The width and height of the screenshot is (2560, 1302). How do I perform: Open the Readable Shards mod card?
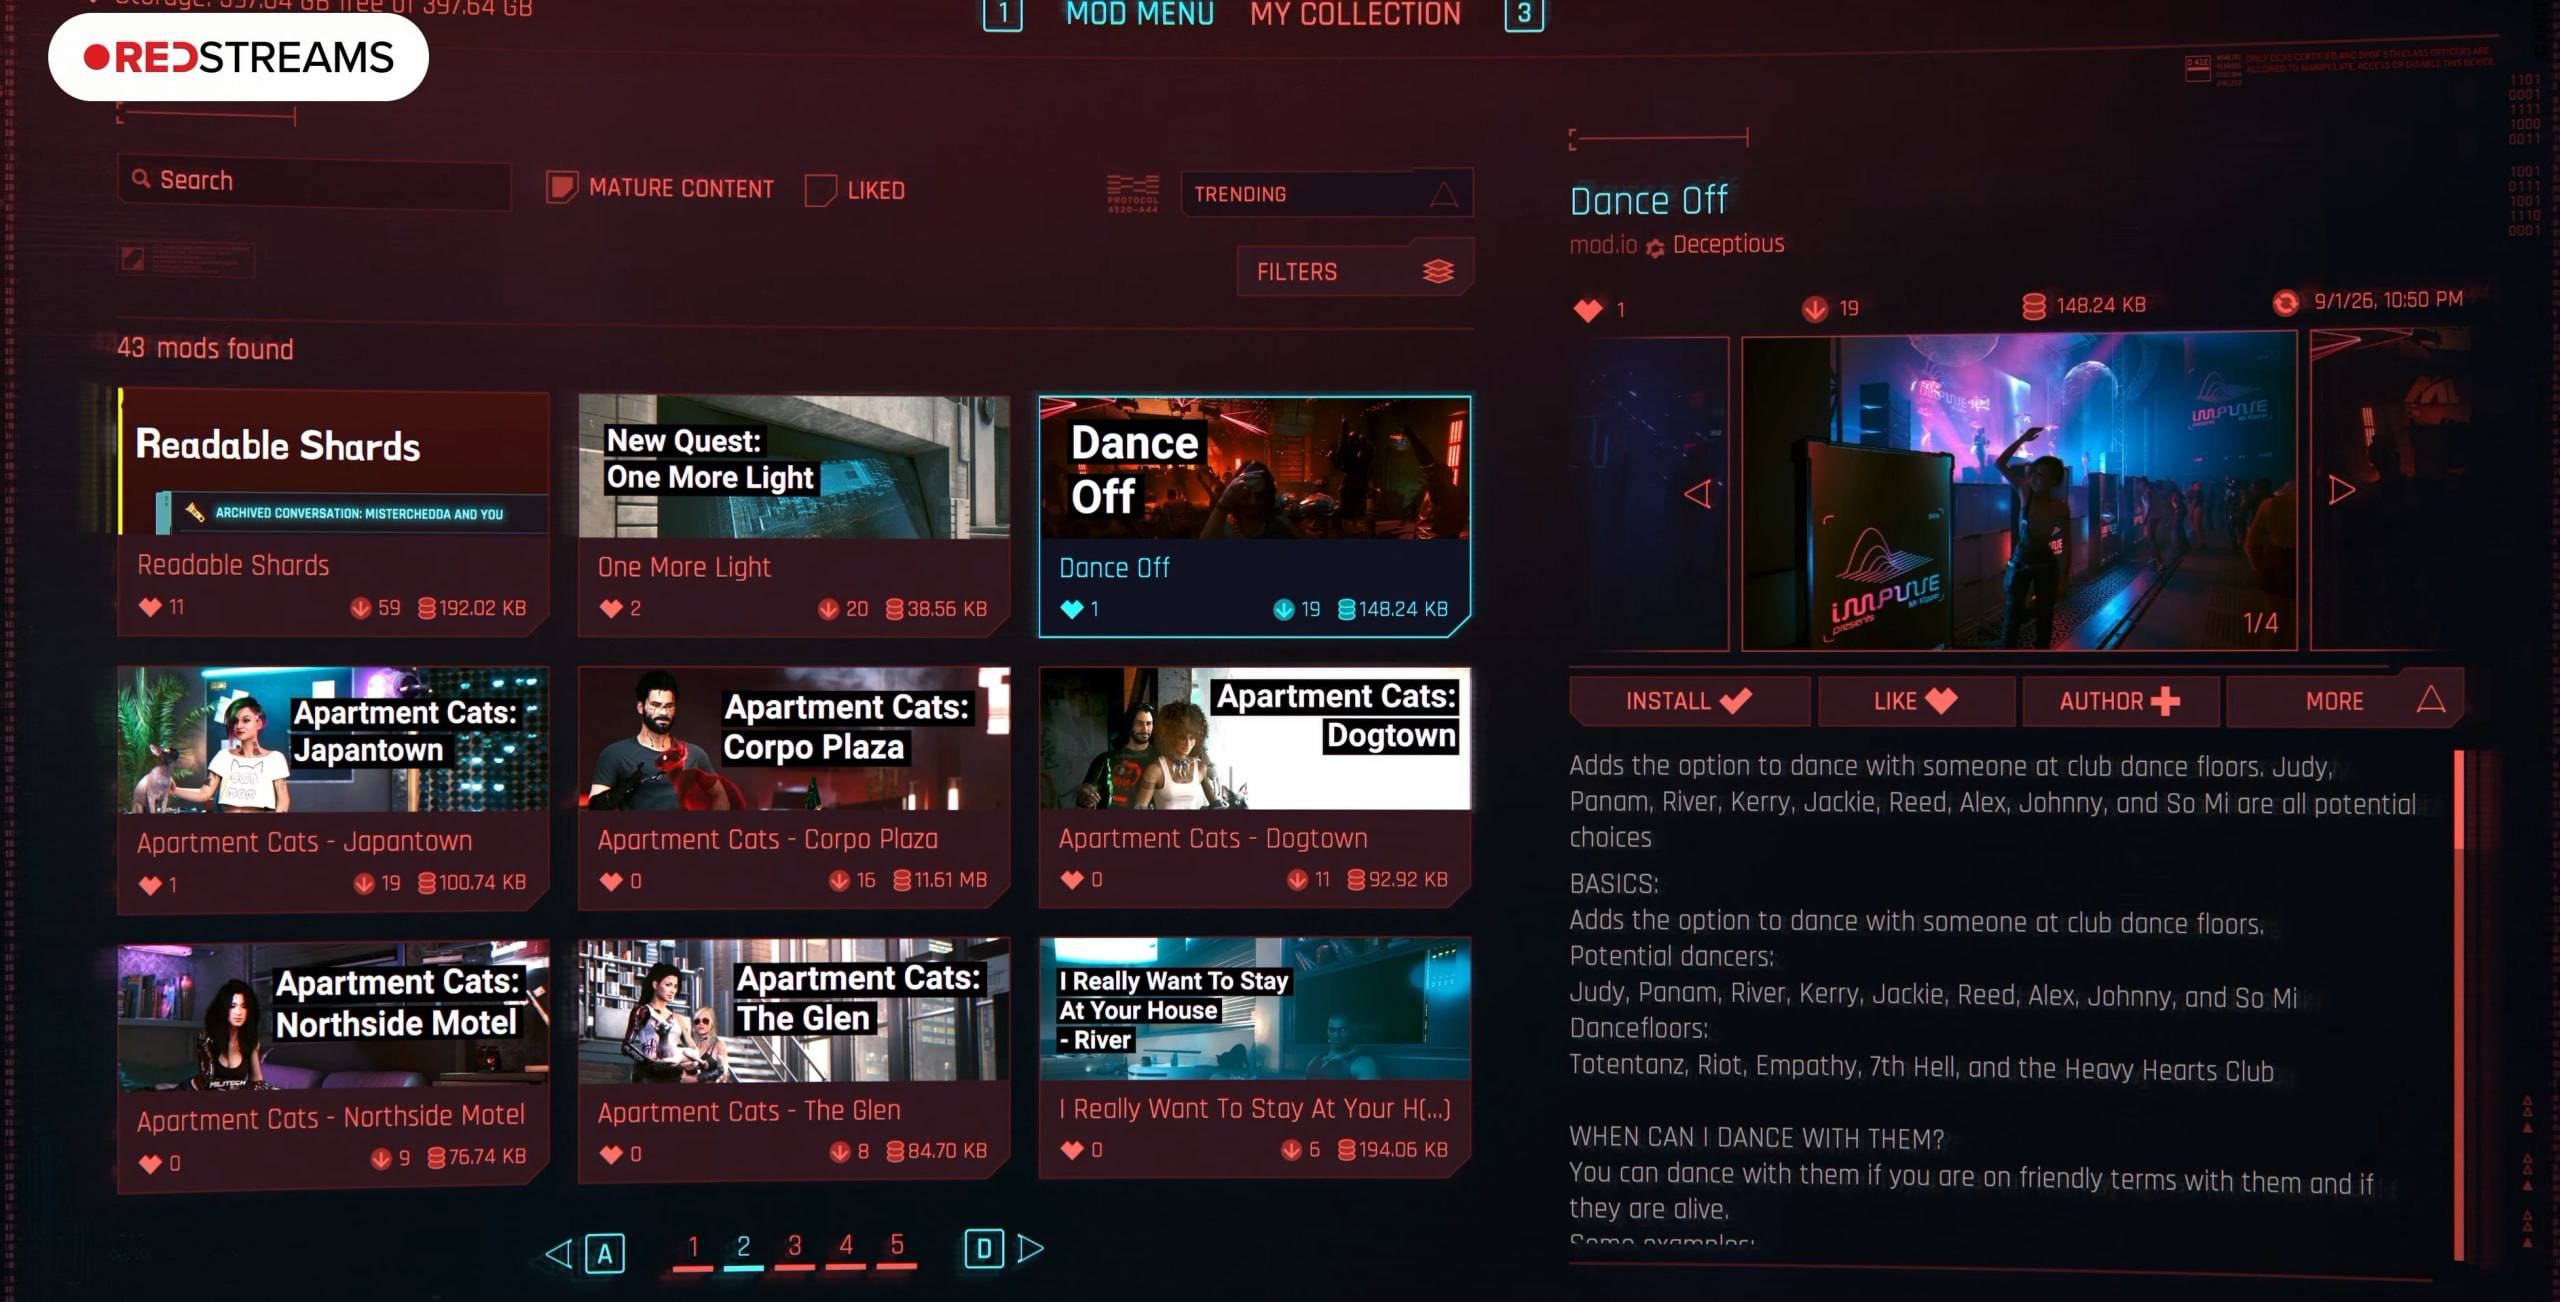[333, 513]
